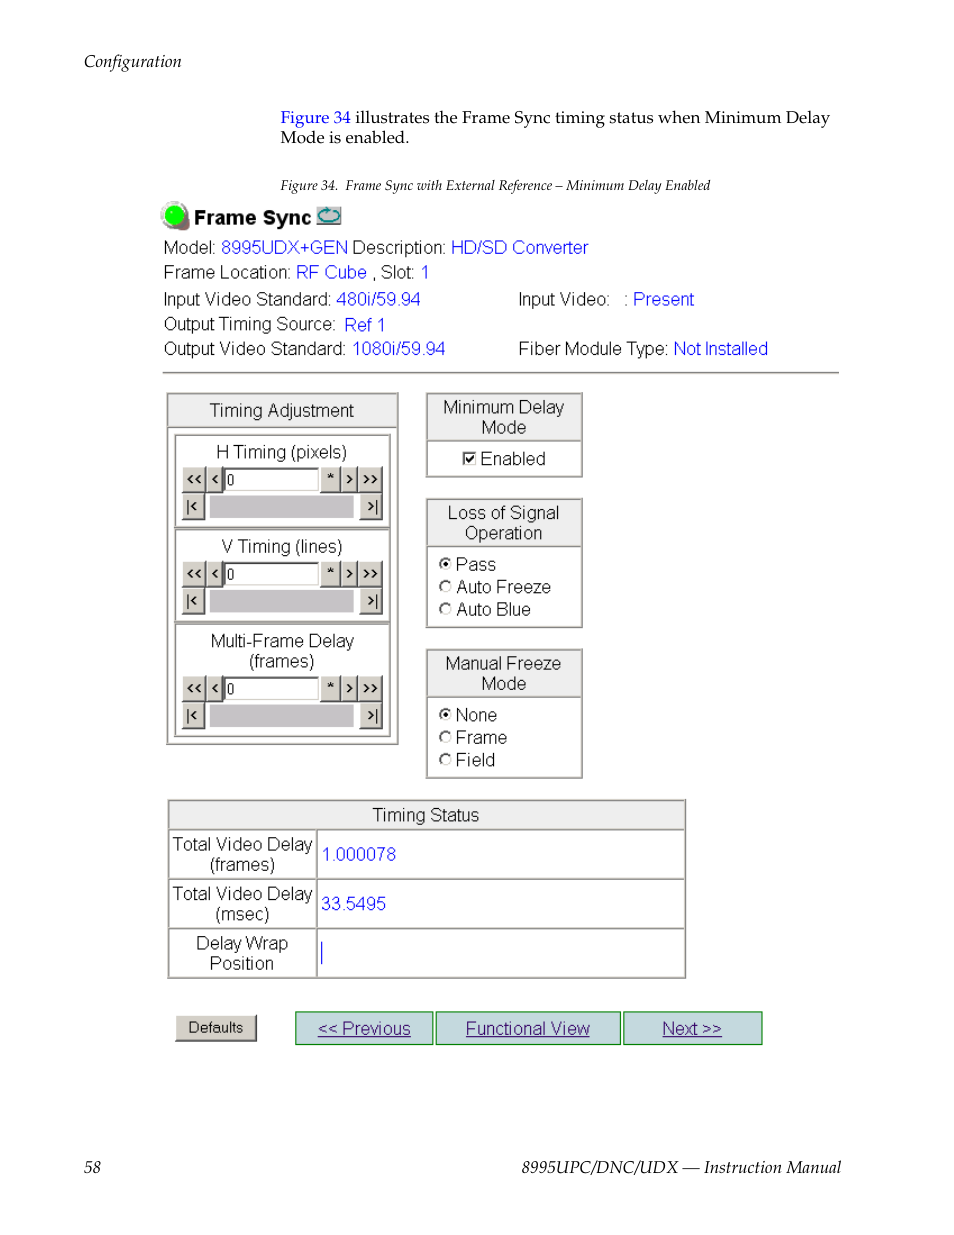Fine increase V Timing with single-right arrow
Viewport: 954px width, 1235px height.
(349, 574)
